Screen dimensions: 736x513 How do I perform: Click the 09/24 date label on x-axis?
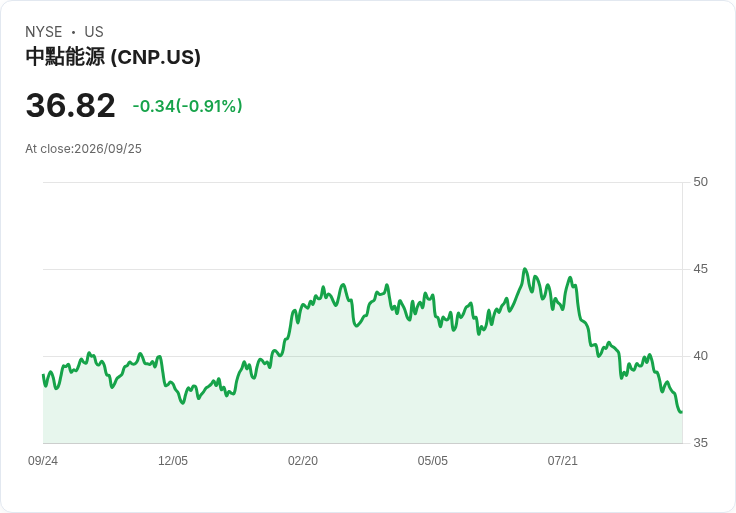[43, 461]
